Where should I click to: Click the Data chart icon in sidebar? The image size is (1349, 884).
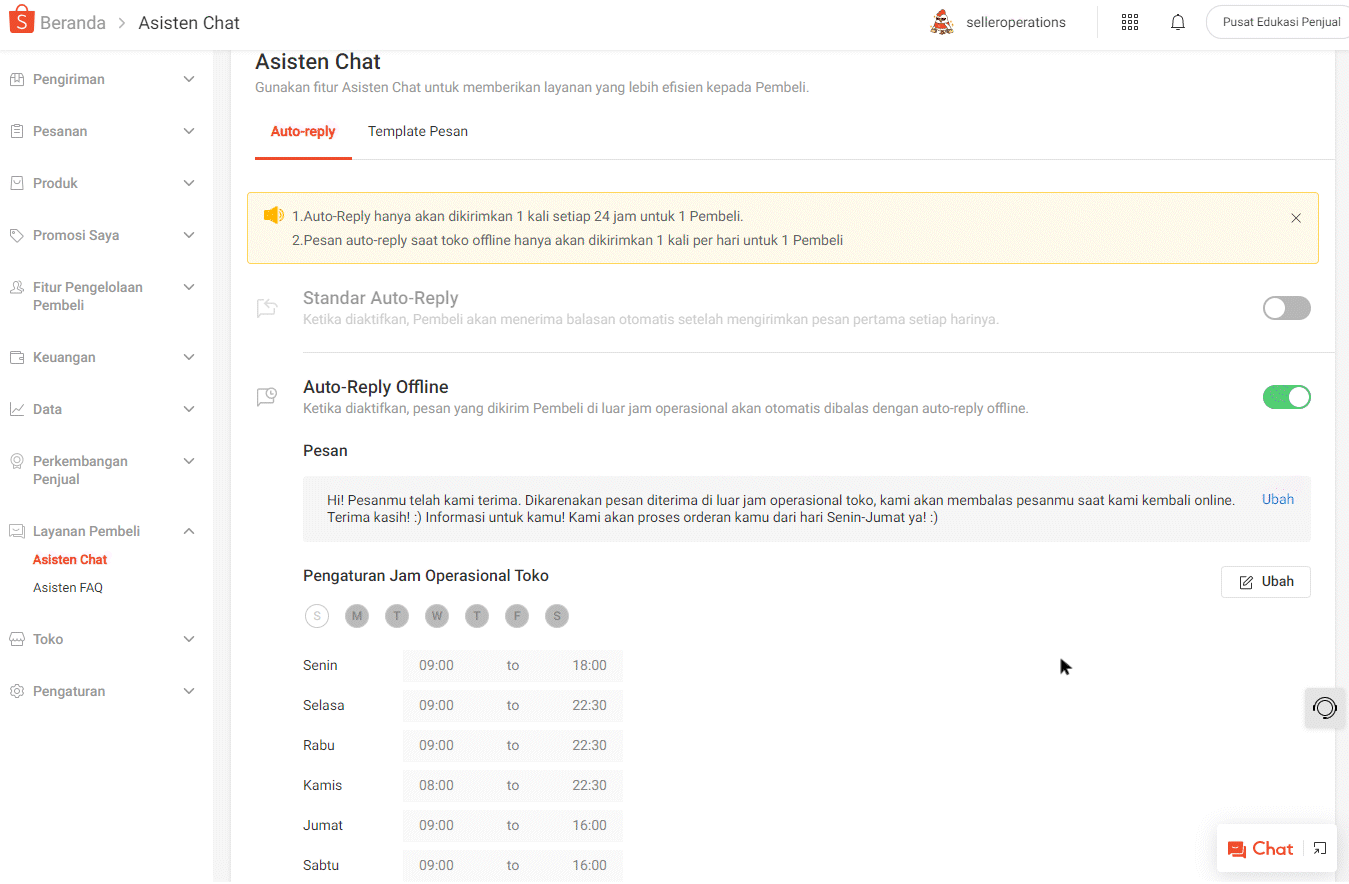click(16, 409)
